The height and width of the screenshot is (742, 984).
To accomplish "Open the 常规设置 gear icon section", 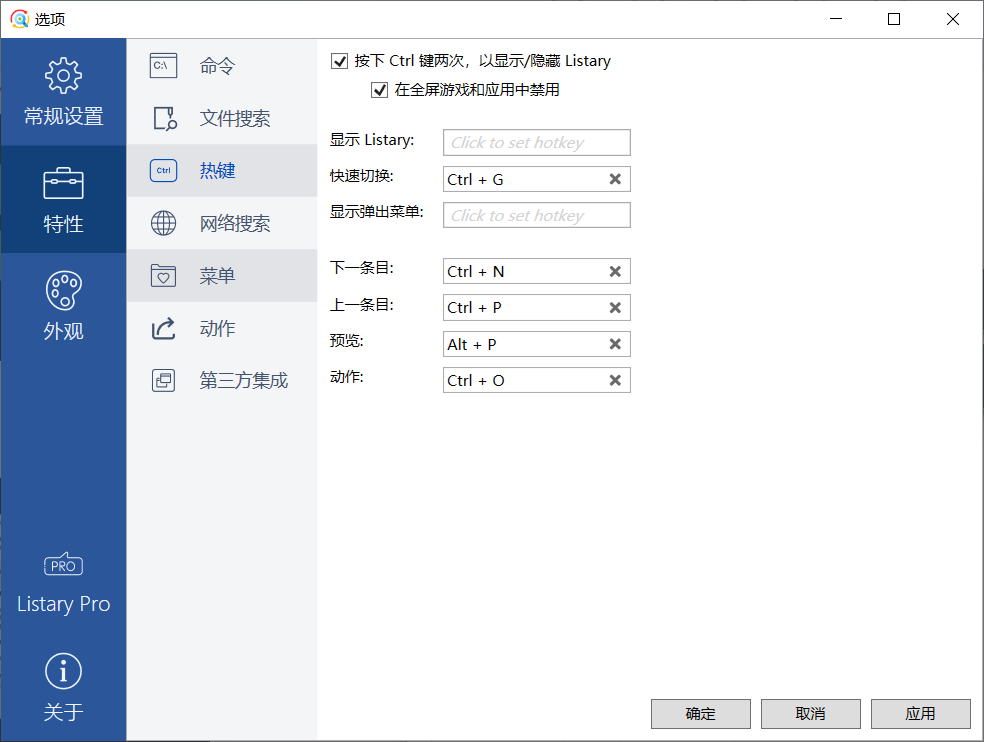I will [63, 75].
